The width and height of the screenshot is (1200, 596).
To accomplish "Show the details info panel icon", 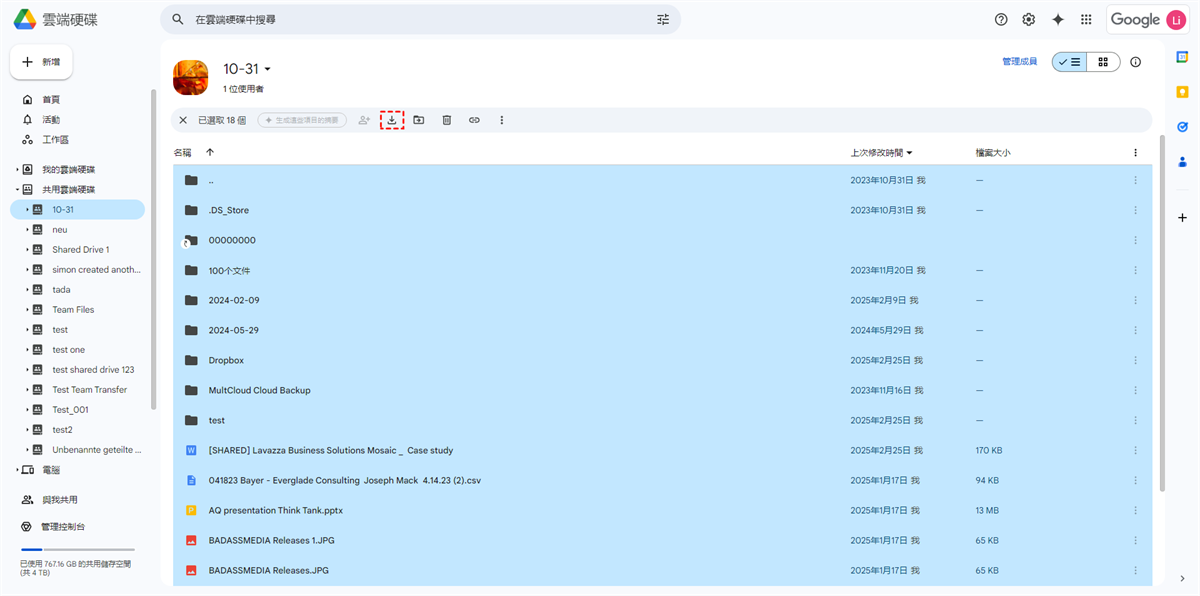I will click(x=1135, y=62).
